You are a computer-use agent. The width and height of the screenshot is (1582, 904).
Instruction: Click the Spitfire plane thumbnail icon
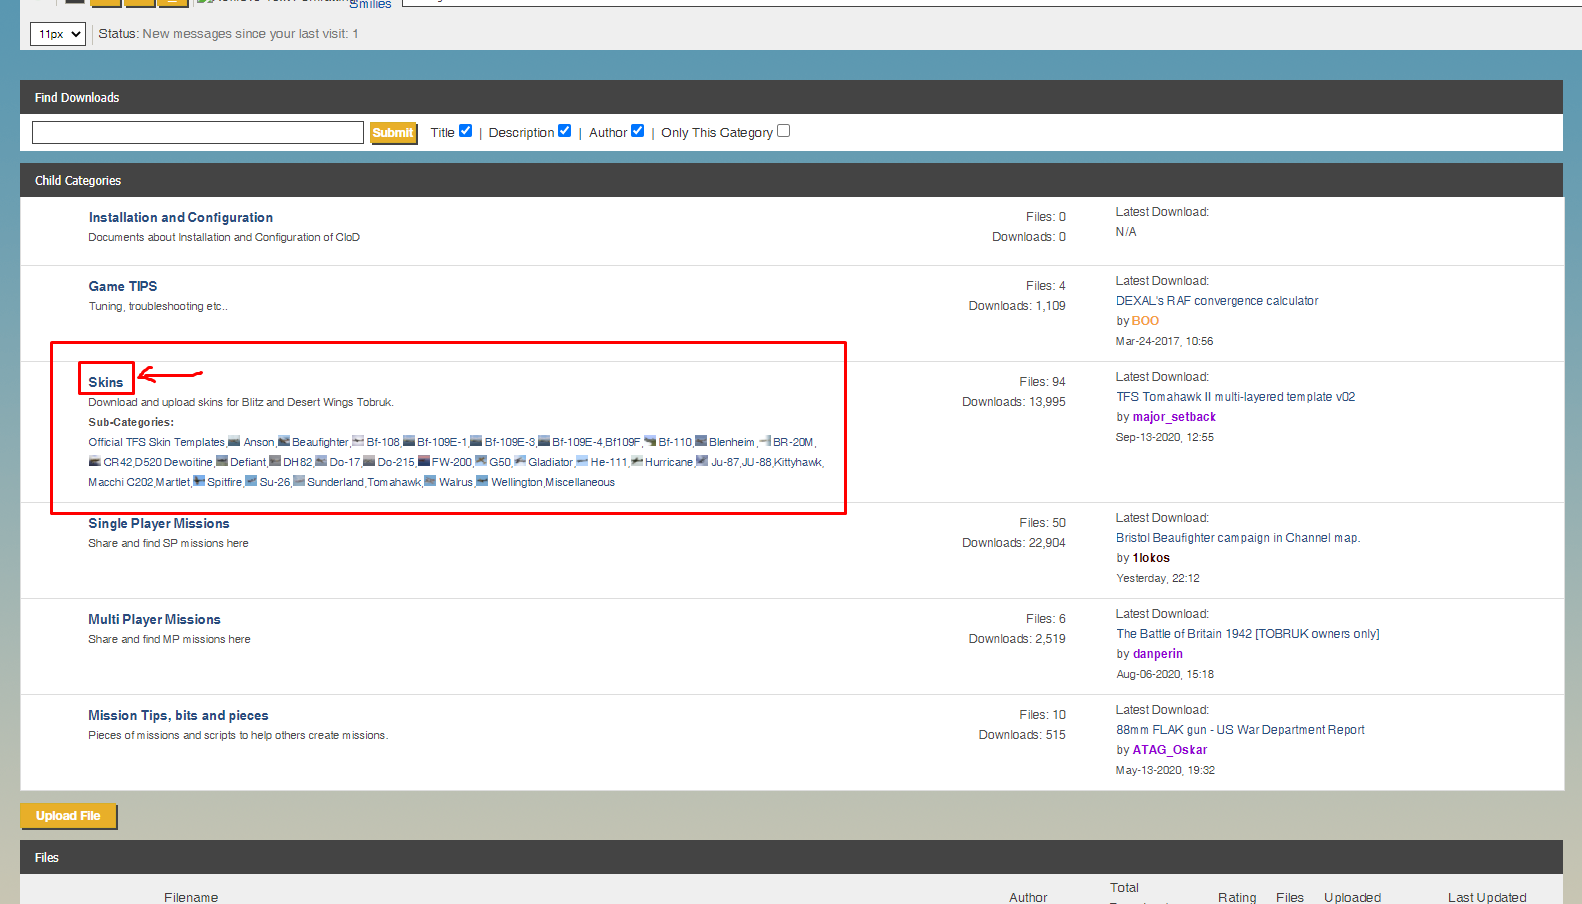(199, 481)
